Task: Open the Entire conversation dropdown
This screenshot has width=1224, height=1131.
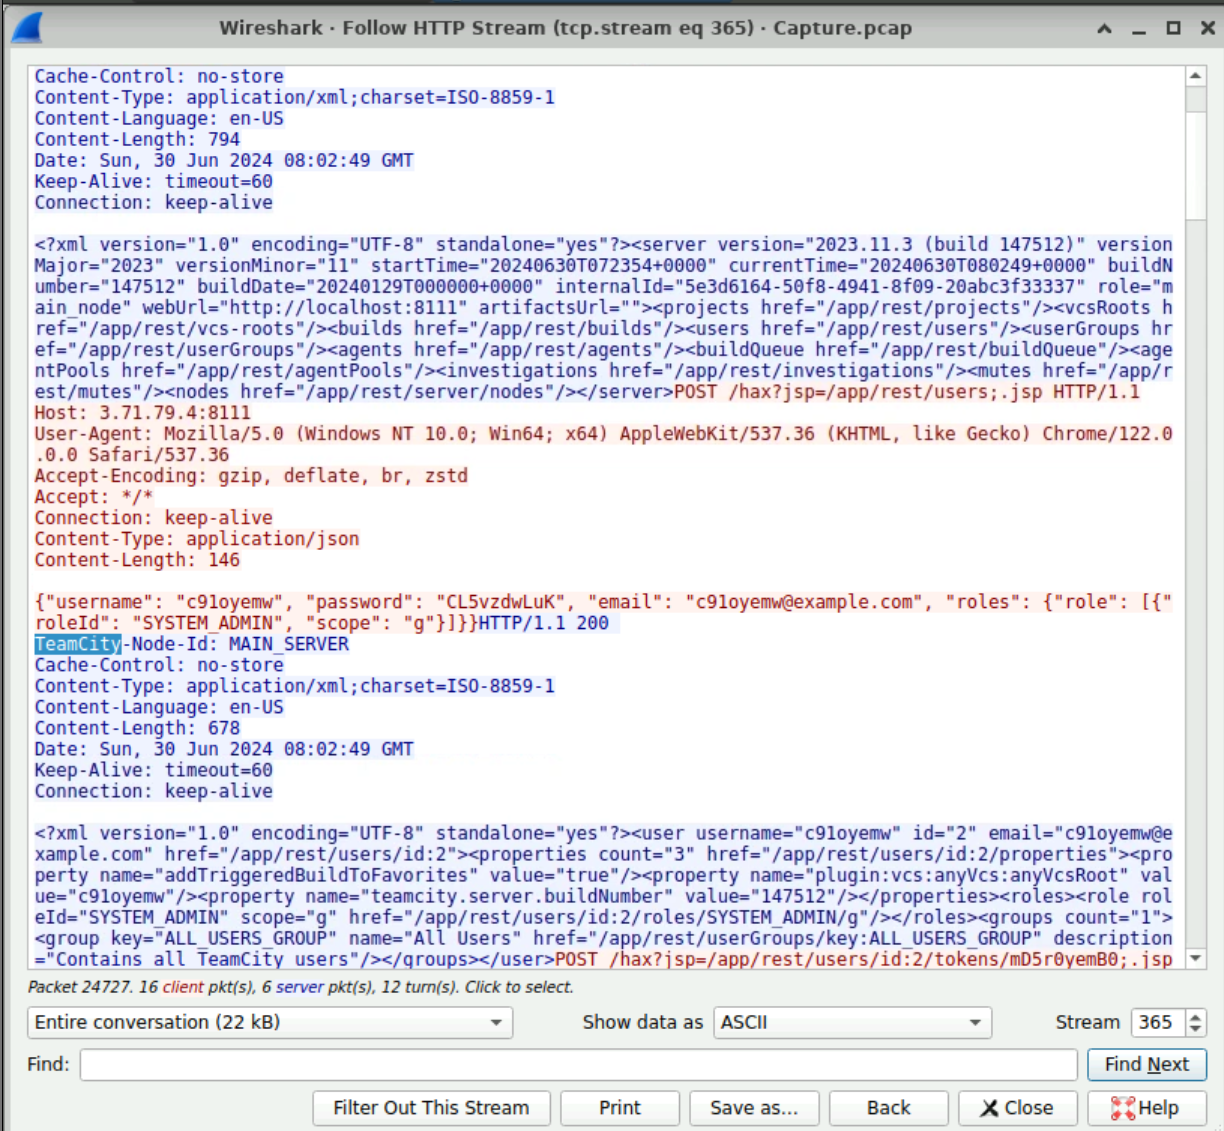Action: coord(270,1023)
